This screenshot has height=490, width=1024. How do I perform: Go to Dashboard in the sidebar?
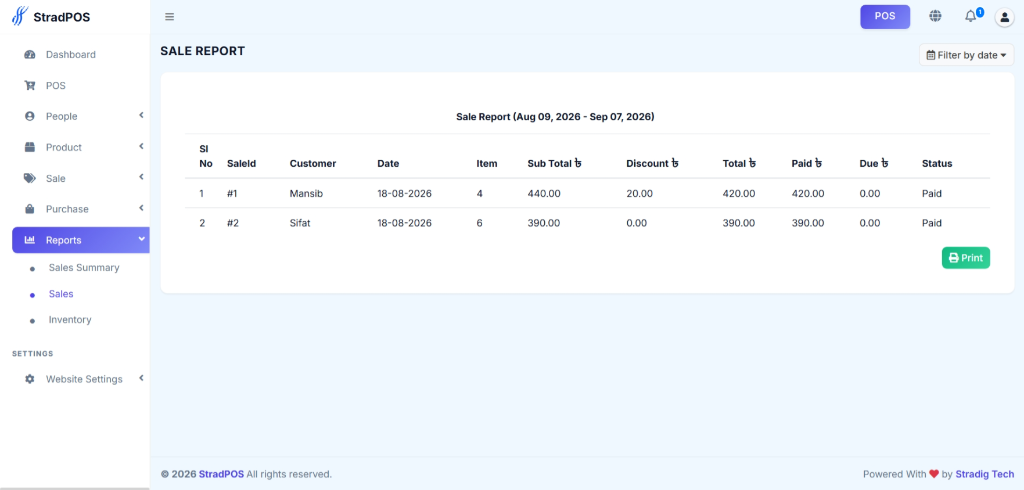click(71, 55)
